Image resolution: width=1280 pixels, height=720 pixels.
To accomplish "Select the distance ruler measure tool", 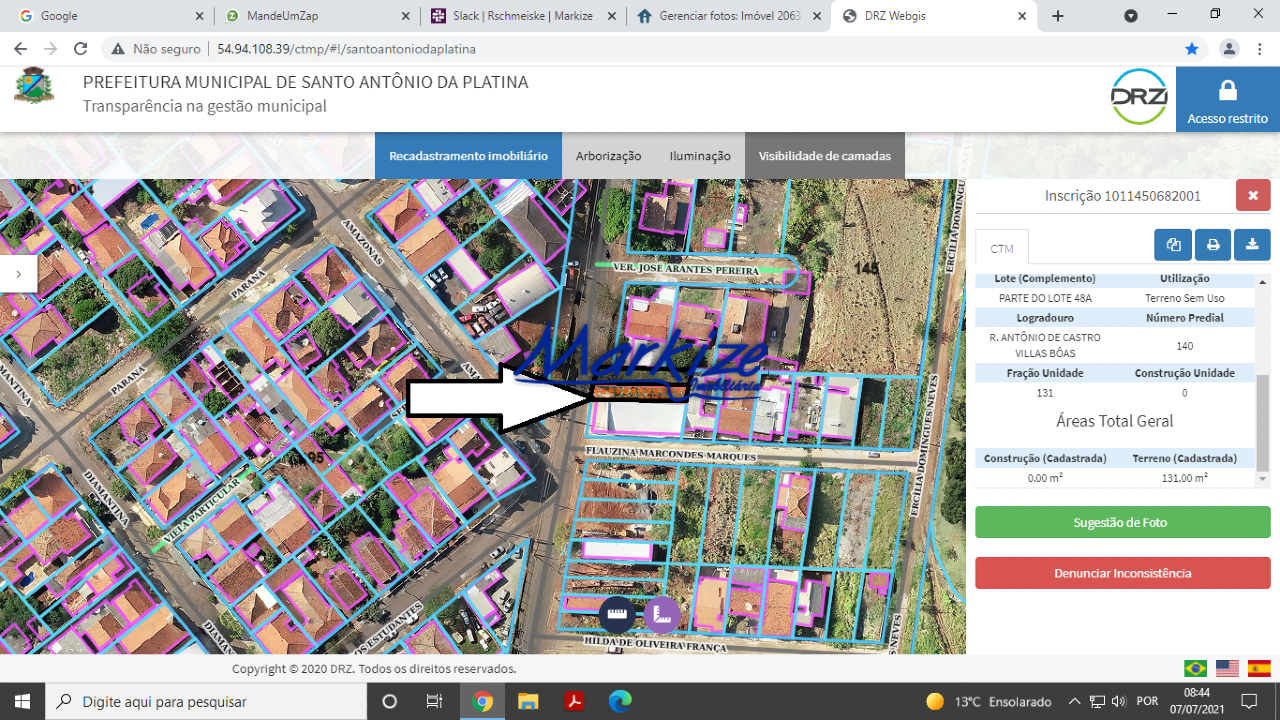I will (x=617, y=613).
